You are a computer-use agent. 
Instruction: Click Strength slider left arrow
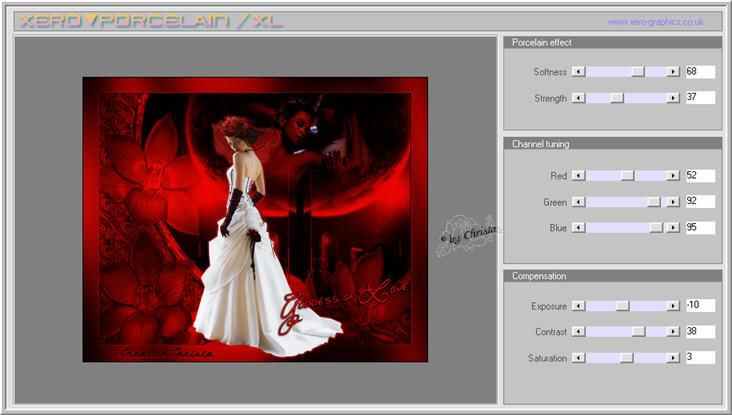point(578,98)
